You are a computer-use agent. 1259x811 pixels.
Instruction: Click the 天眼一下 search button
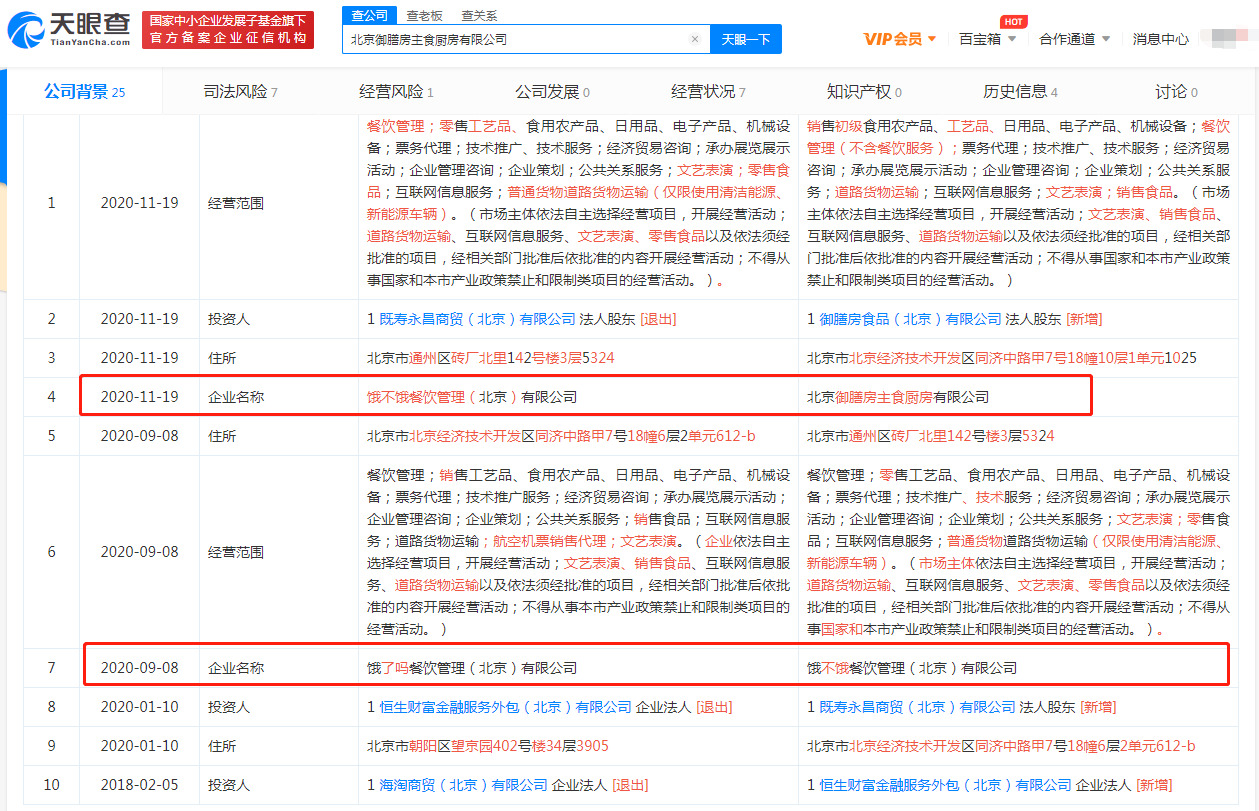pos(746,39)
